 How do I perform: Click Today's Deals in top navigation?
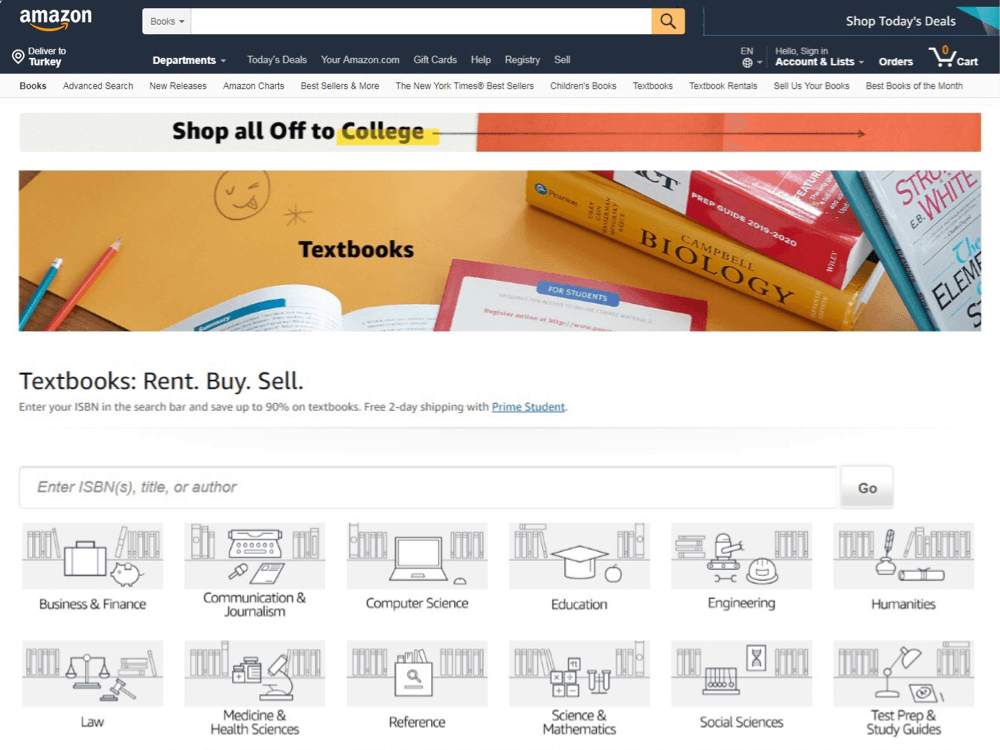click(x=277, y=59)
